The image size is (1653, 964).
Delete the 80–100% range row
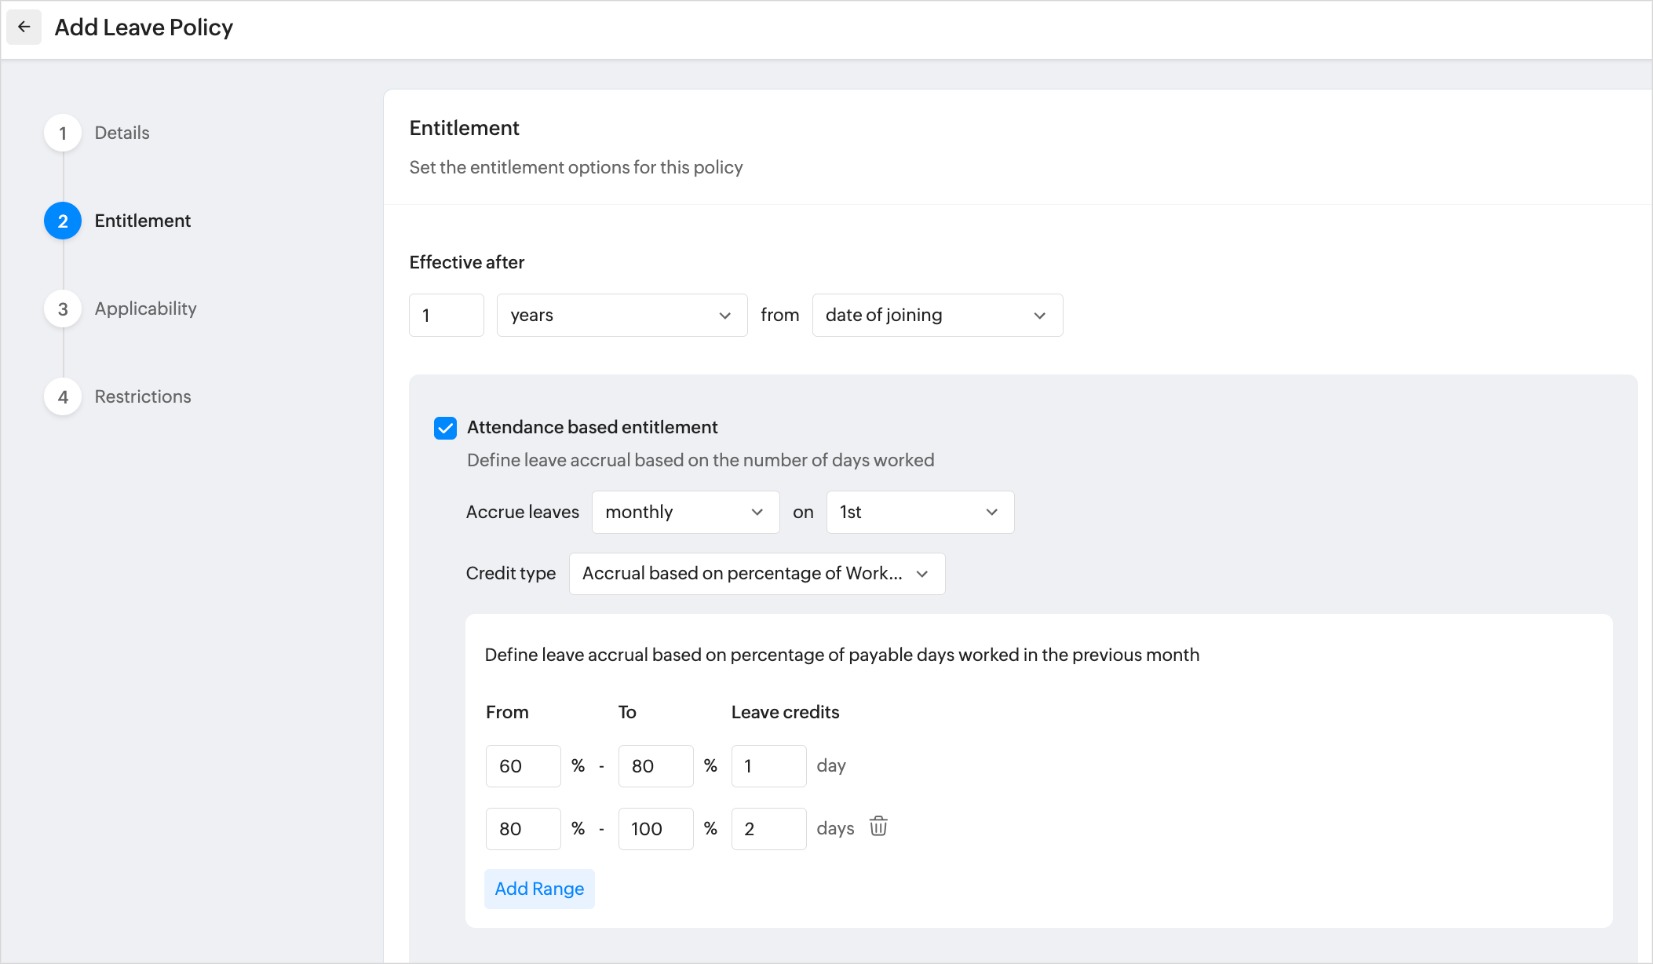coord(878,827)
